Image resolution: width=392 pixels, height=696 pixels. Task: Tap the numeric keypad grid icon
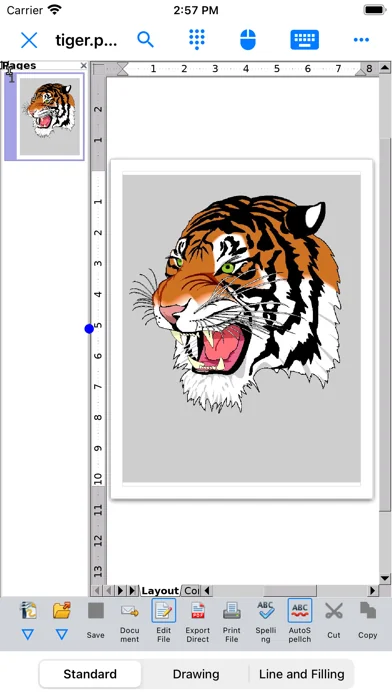197,40
